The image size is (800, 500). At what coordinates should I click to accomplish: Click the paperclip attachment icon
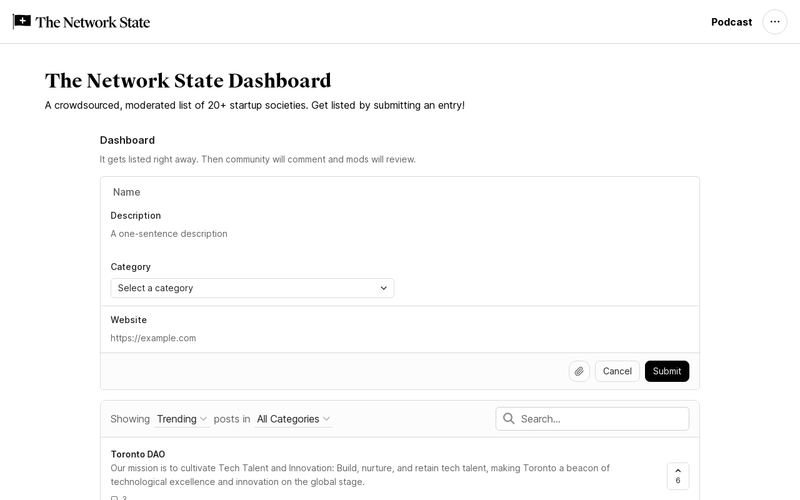[x=579, y=371]
